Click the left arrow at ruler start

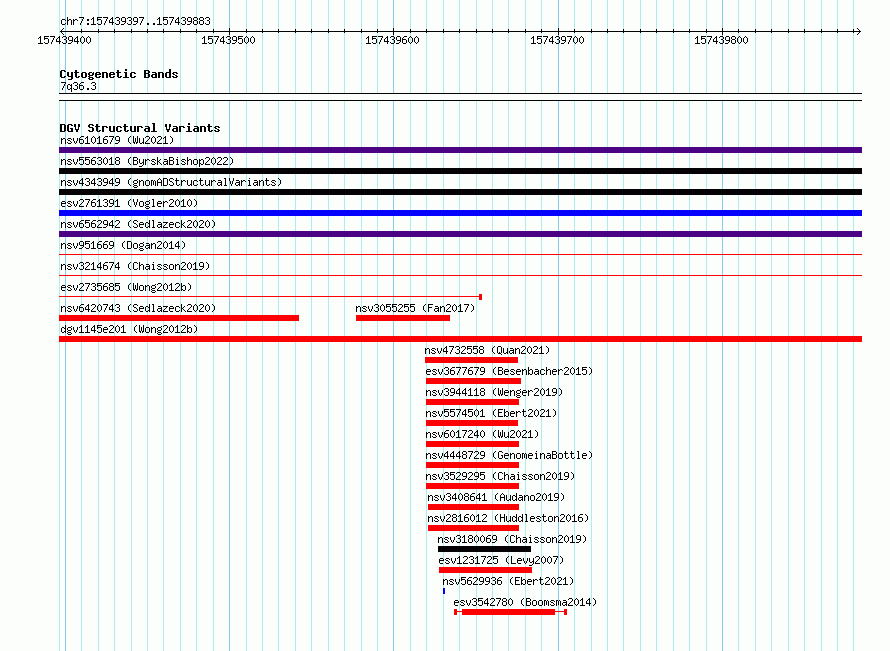click(x=62, y=31)
